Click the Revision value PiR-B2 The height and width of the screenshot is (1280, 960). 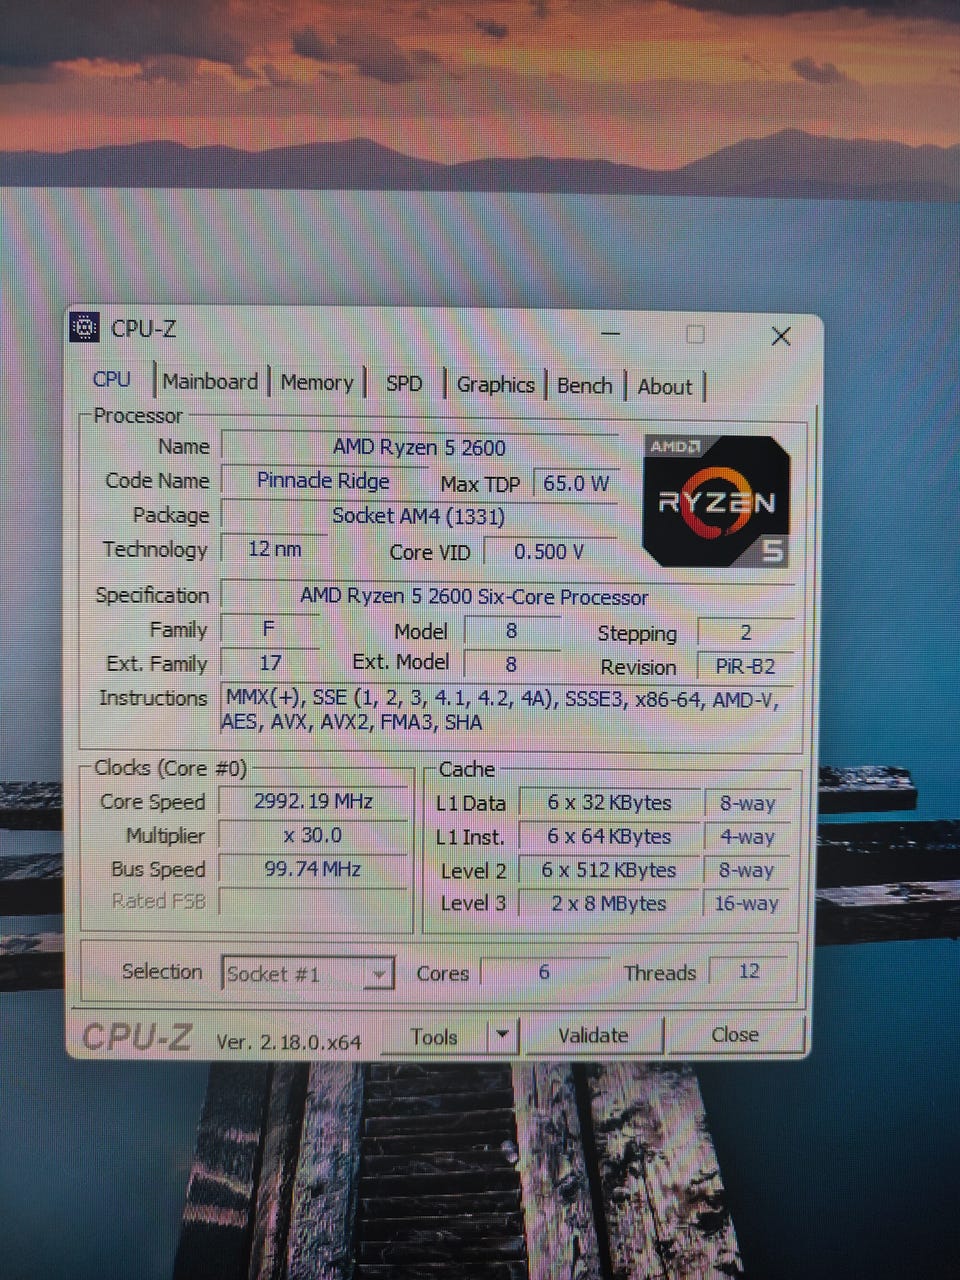pos(746,667)
